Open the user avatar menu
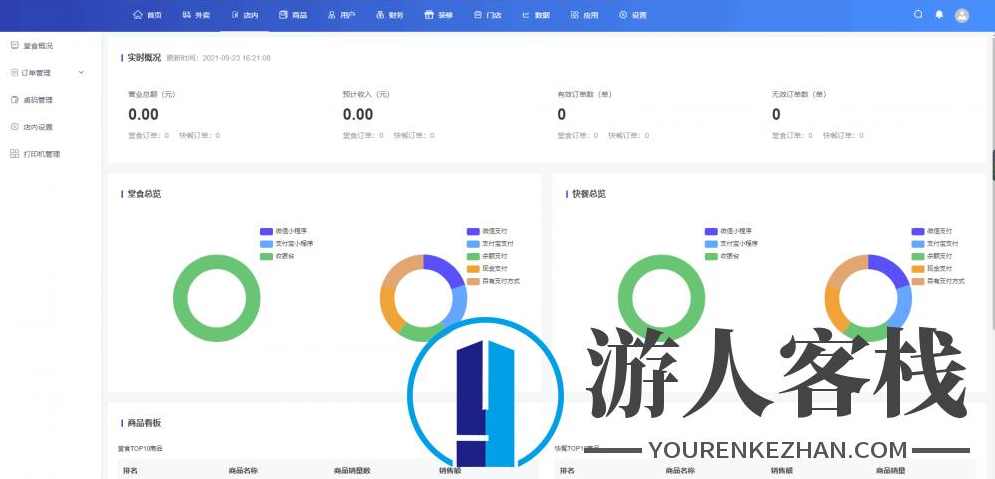This screenshot has width=995, height=479. (962, 15)
